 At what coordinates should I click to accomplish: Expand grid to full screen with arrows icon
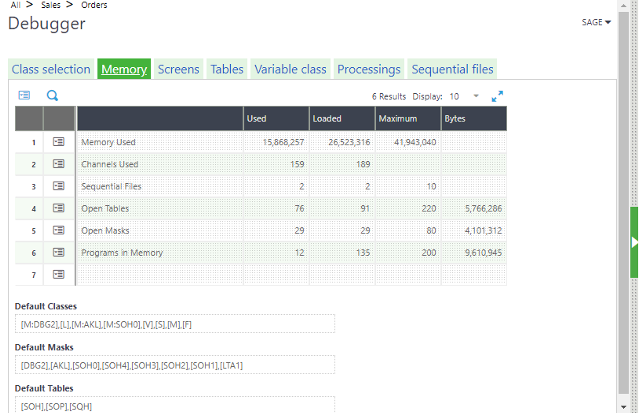(497, 97)
